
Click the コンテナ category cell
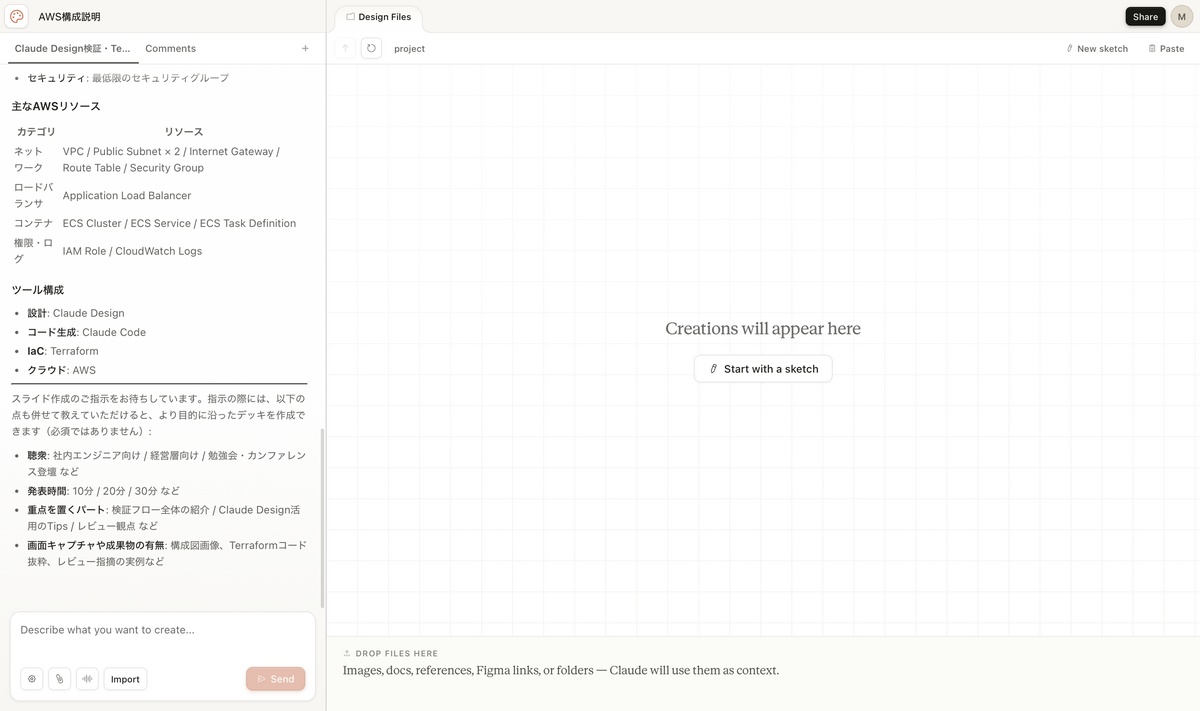coord(33,223)
